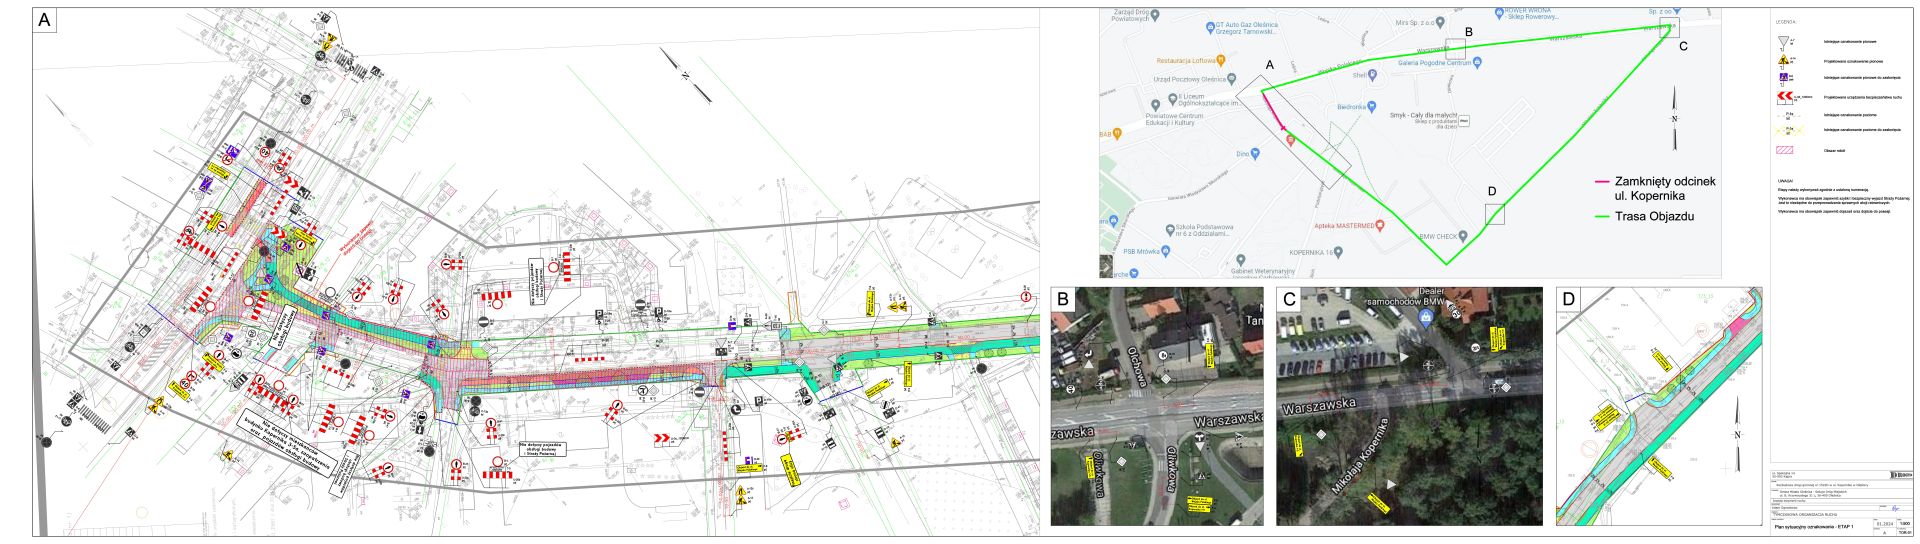Click the purple sign legend symbol
This screenshot has height=544, width=1920.
click(x=1783, y=78)
